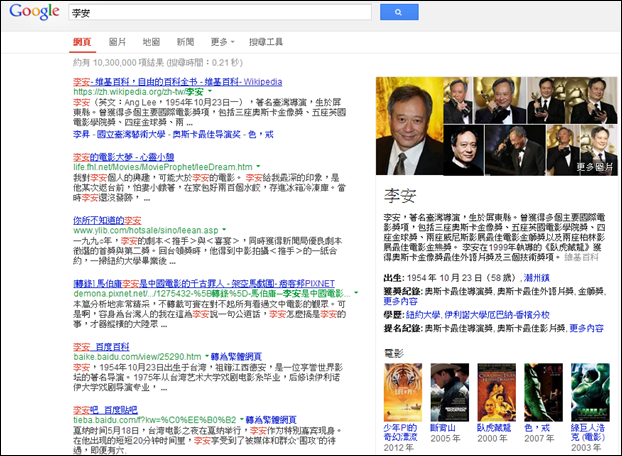Click 更多內容 under 獲獎紀錄
This screenshot has height=456, width=622.
pyautogui.click(x=400, y=301)
